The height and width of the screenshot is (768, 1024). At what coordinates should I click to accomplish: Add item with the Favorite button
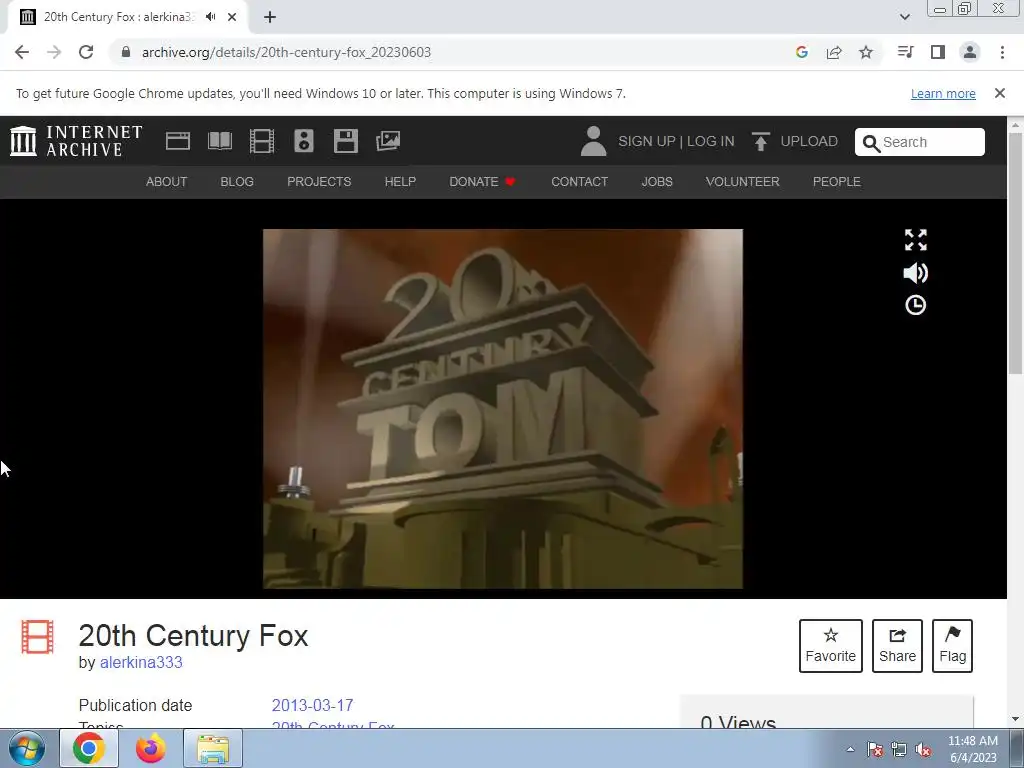click(831, 646)
